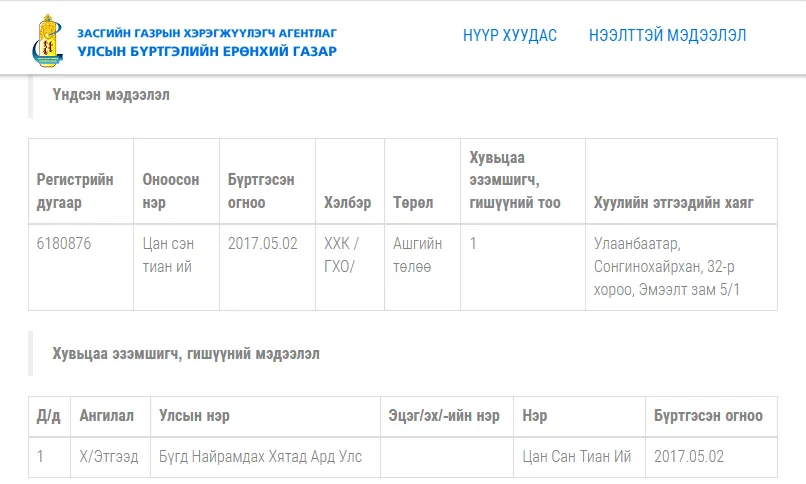Open the НЭЭЛТТЭЙ МЭДЭЭЛЭЛ menu item
This screenshot has width=806, height=484.
tap(667, 35)
